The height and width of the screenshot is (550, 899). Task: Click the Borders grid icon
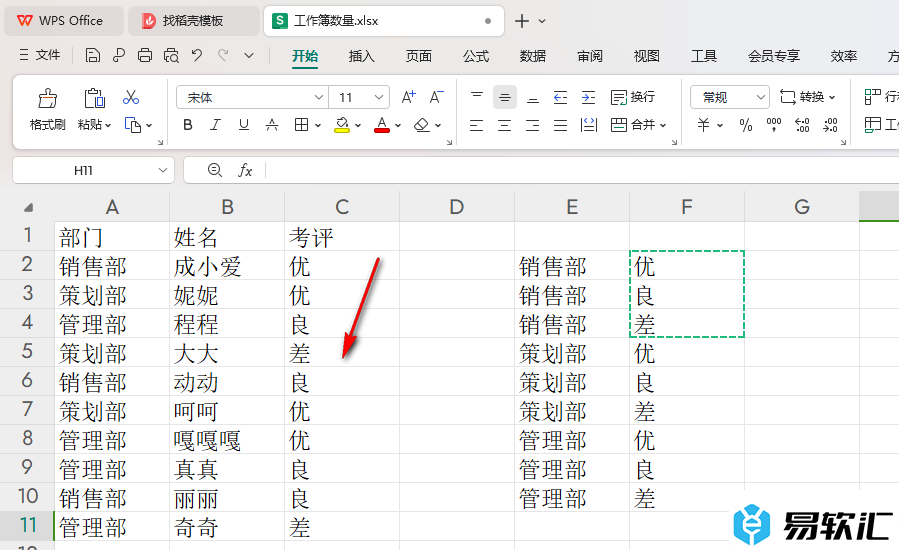pos(302,125)
